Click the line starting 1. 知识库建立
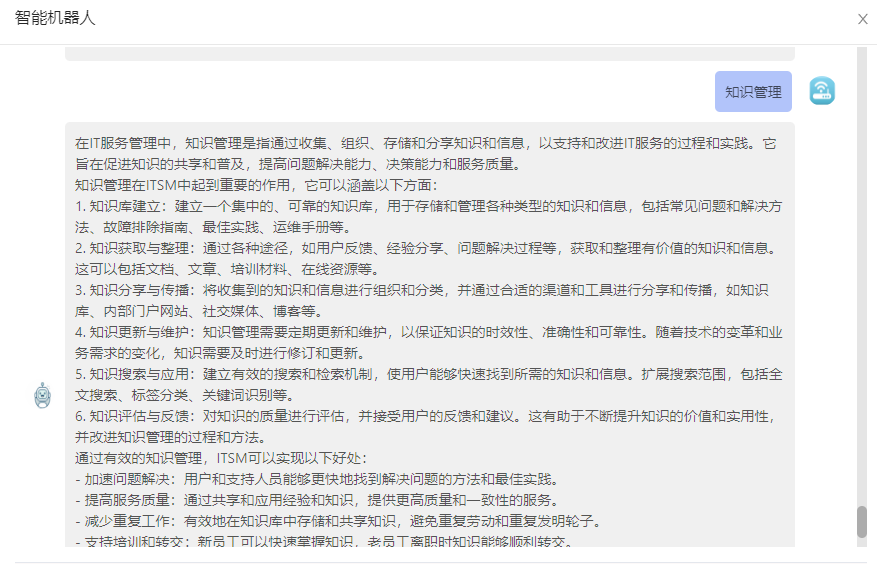877x564 pixels. tap(428, 206)
